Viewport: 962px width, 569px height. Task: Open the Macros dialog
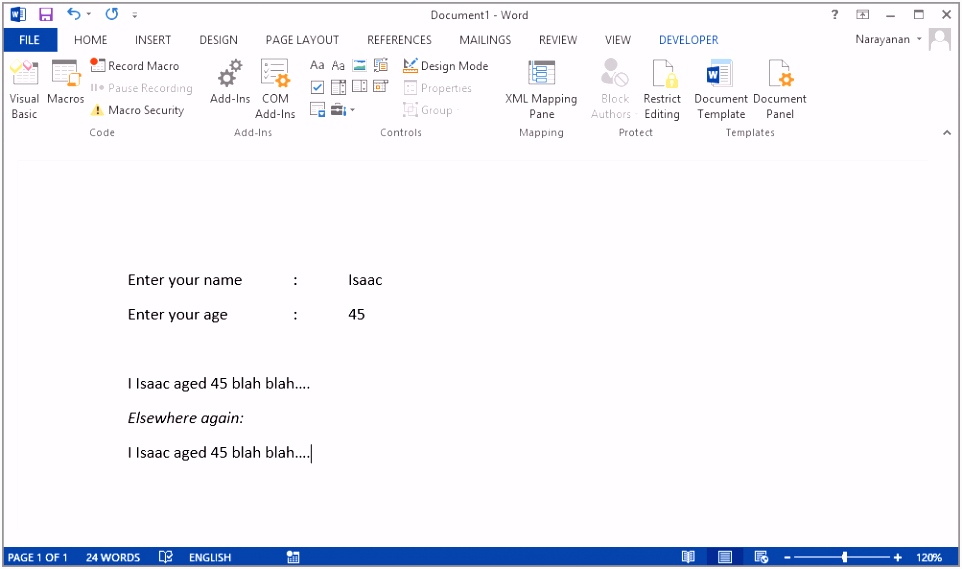click(x=65, y=82)
